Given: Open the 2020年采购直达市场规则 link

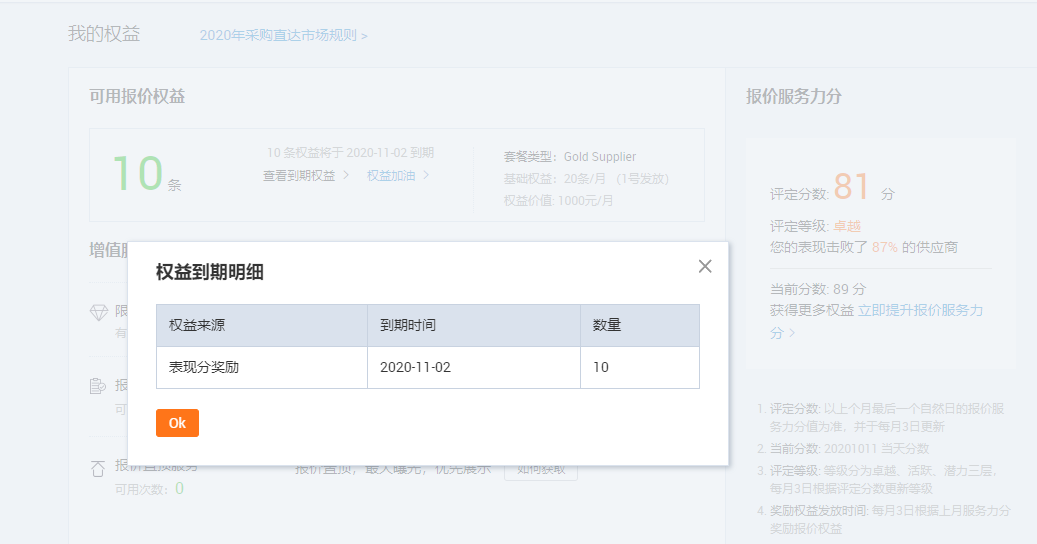Looking at the screenshot, I should click(283, 35).
